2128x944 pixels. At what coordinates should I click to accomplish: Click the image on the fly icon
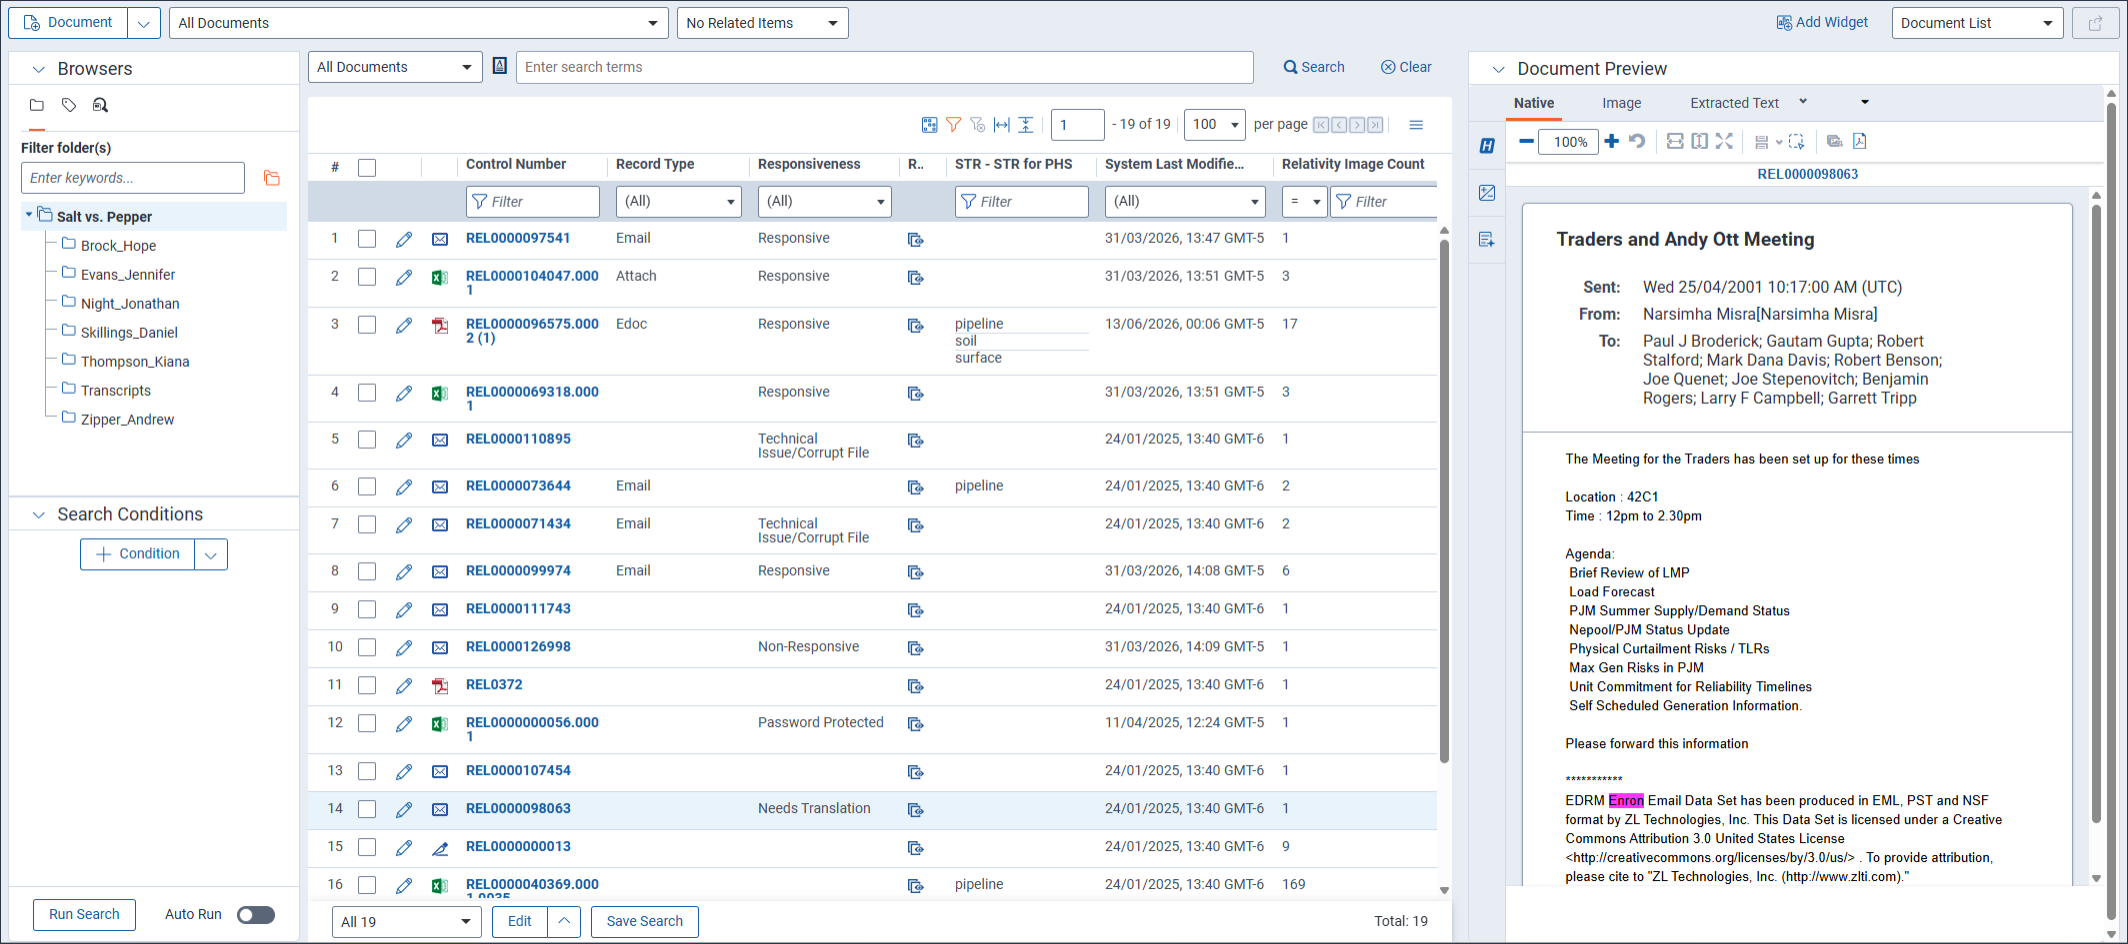coord(1834,141)
